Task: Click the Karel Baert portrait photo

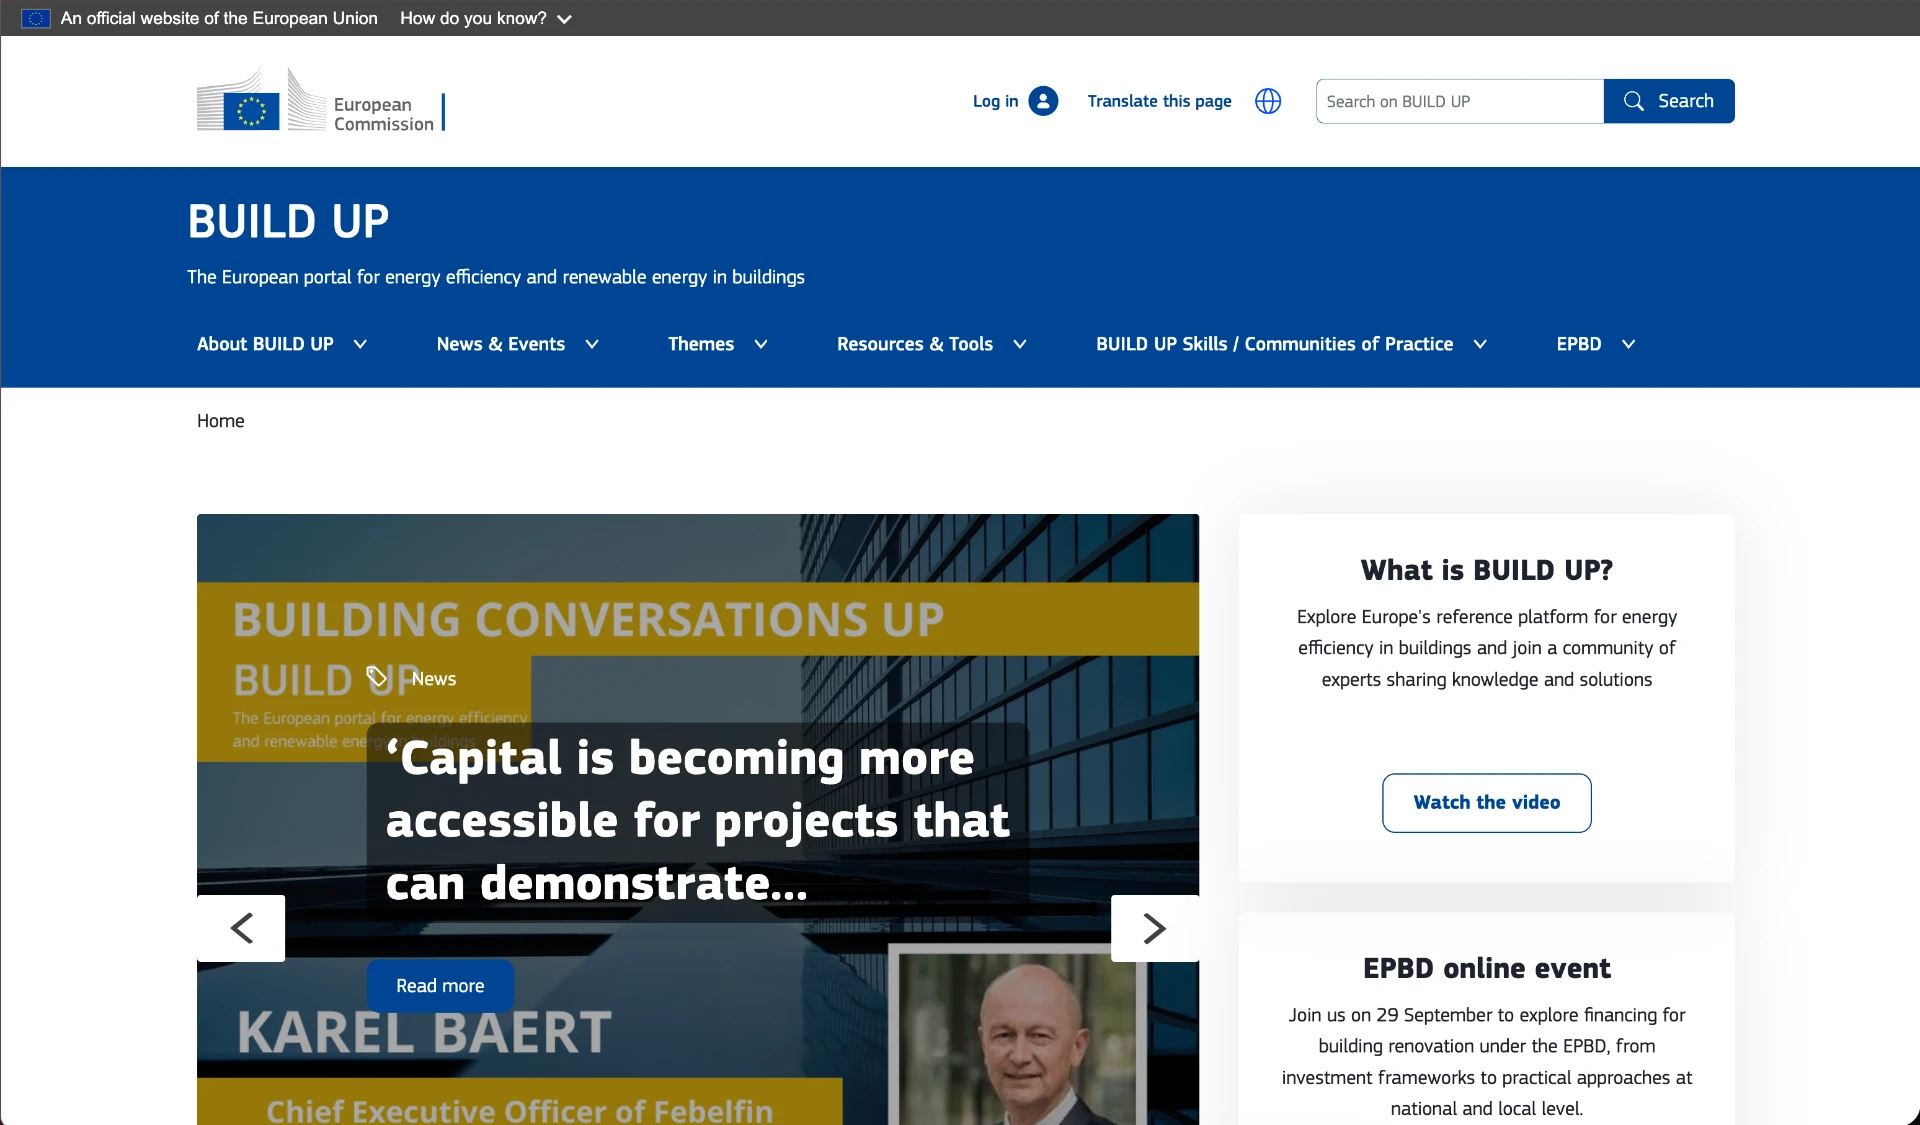Action: (x=1020, y=1036)
